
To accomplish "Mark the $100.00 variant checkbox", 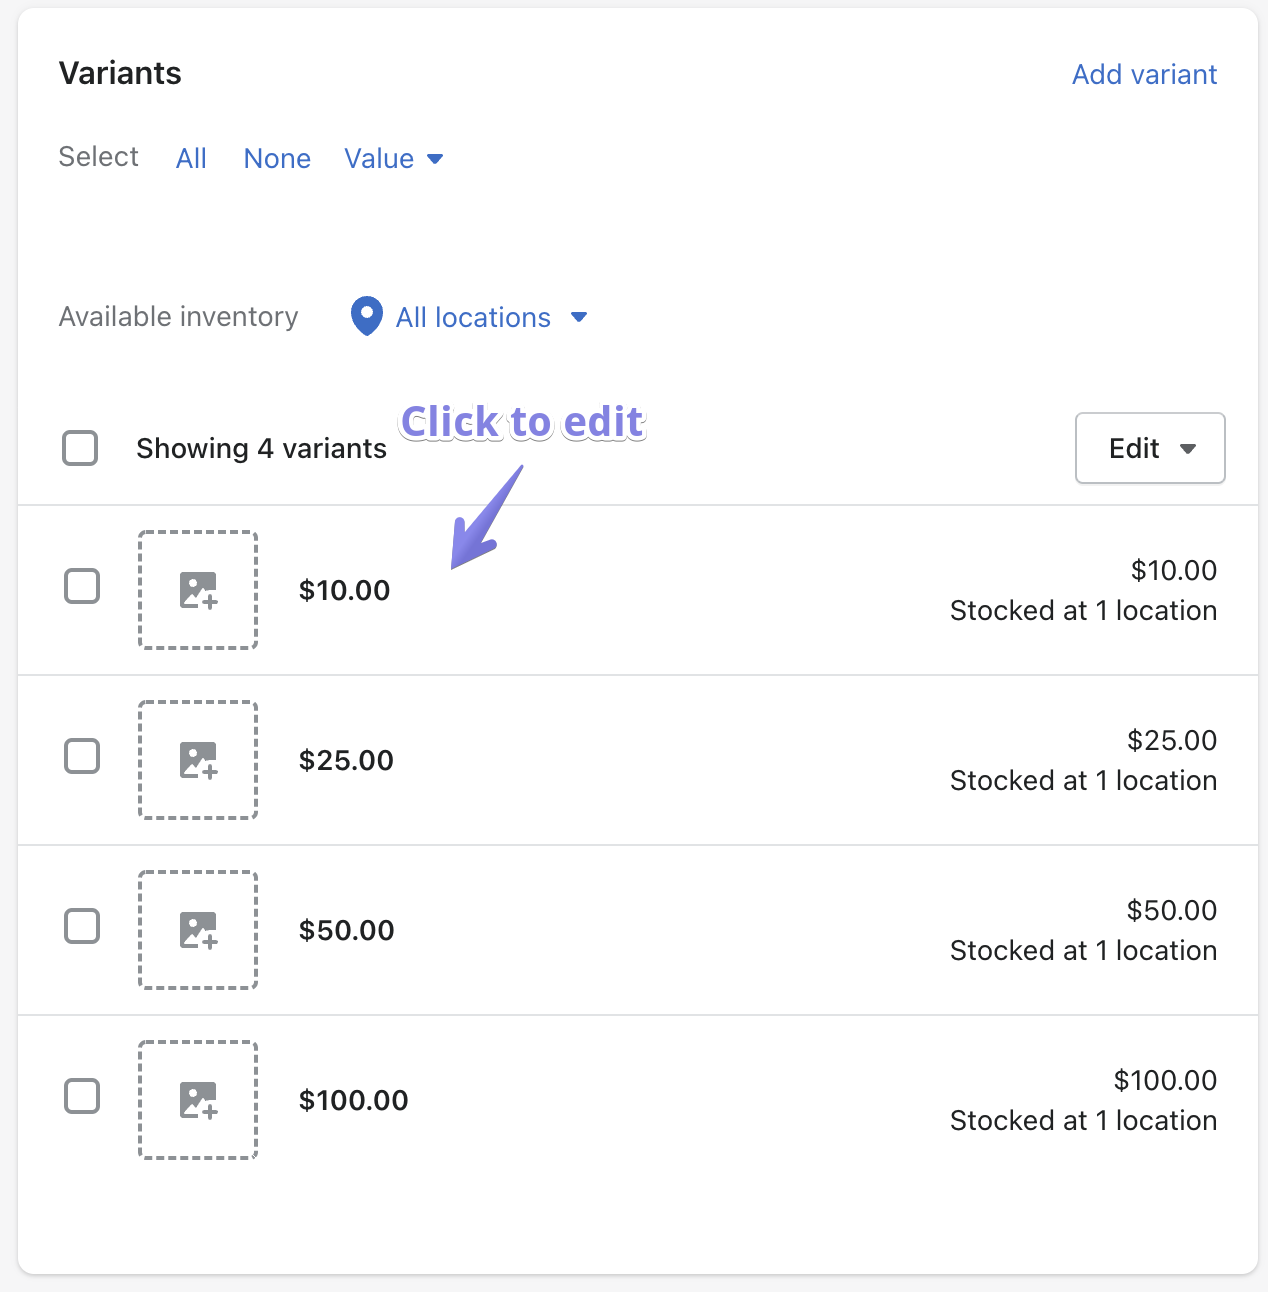I will 82,1096.
